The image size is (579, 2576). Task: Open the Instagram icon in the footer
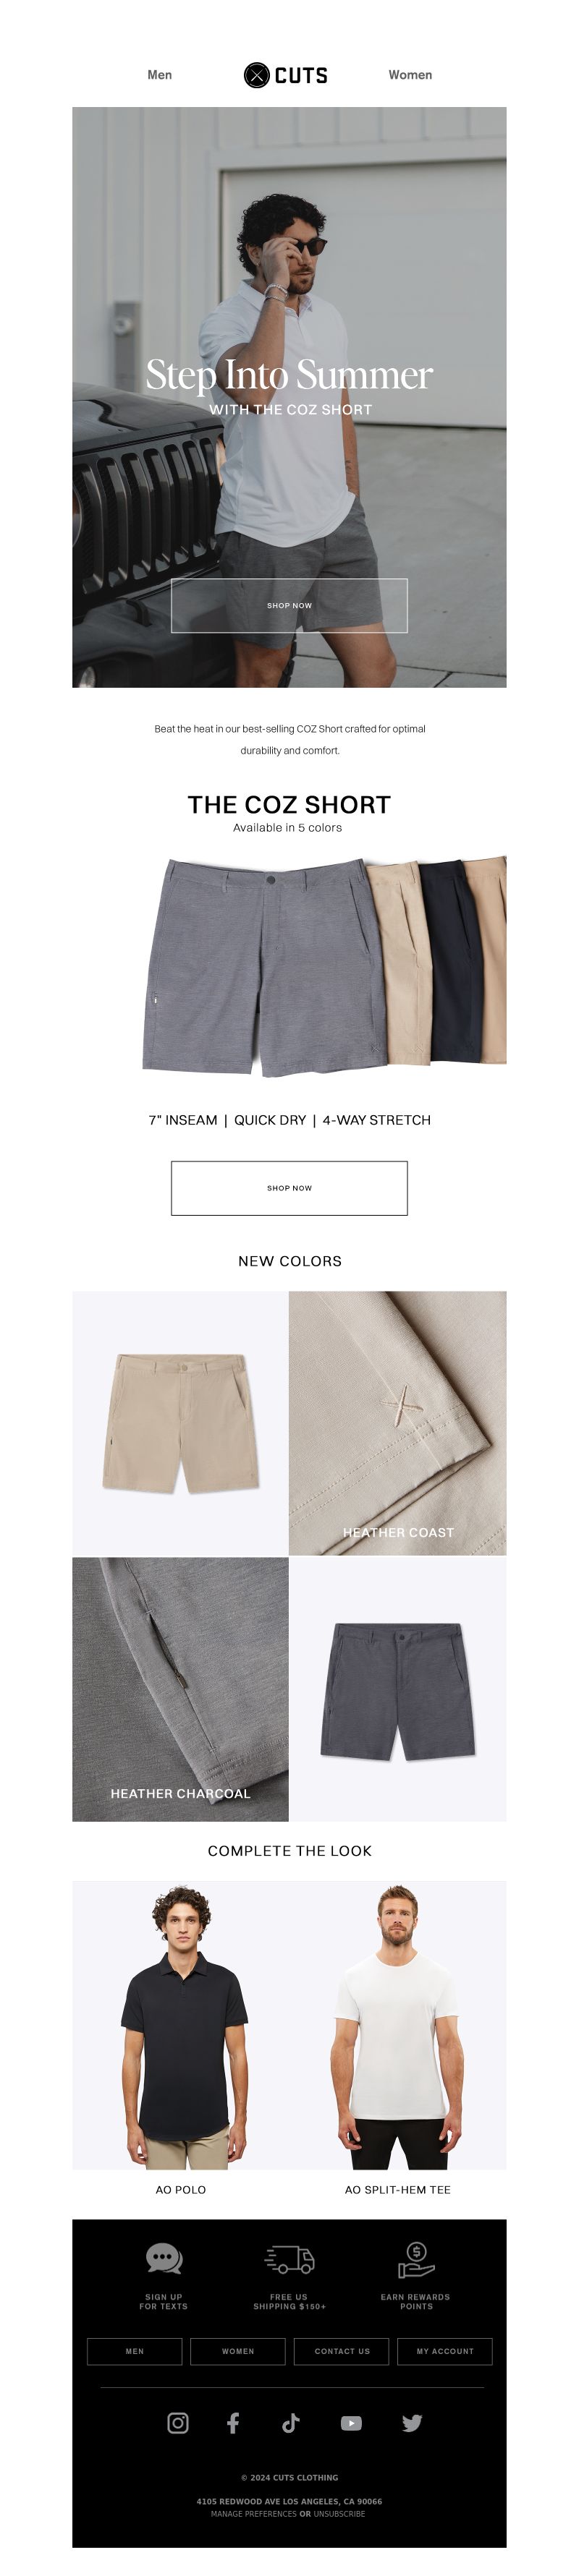tap(178, 2422)
